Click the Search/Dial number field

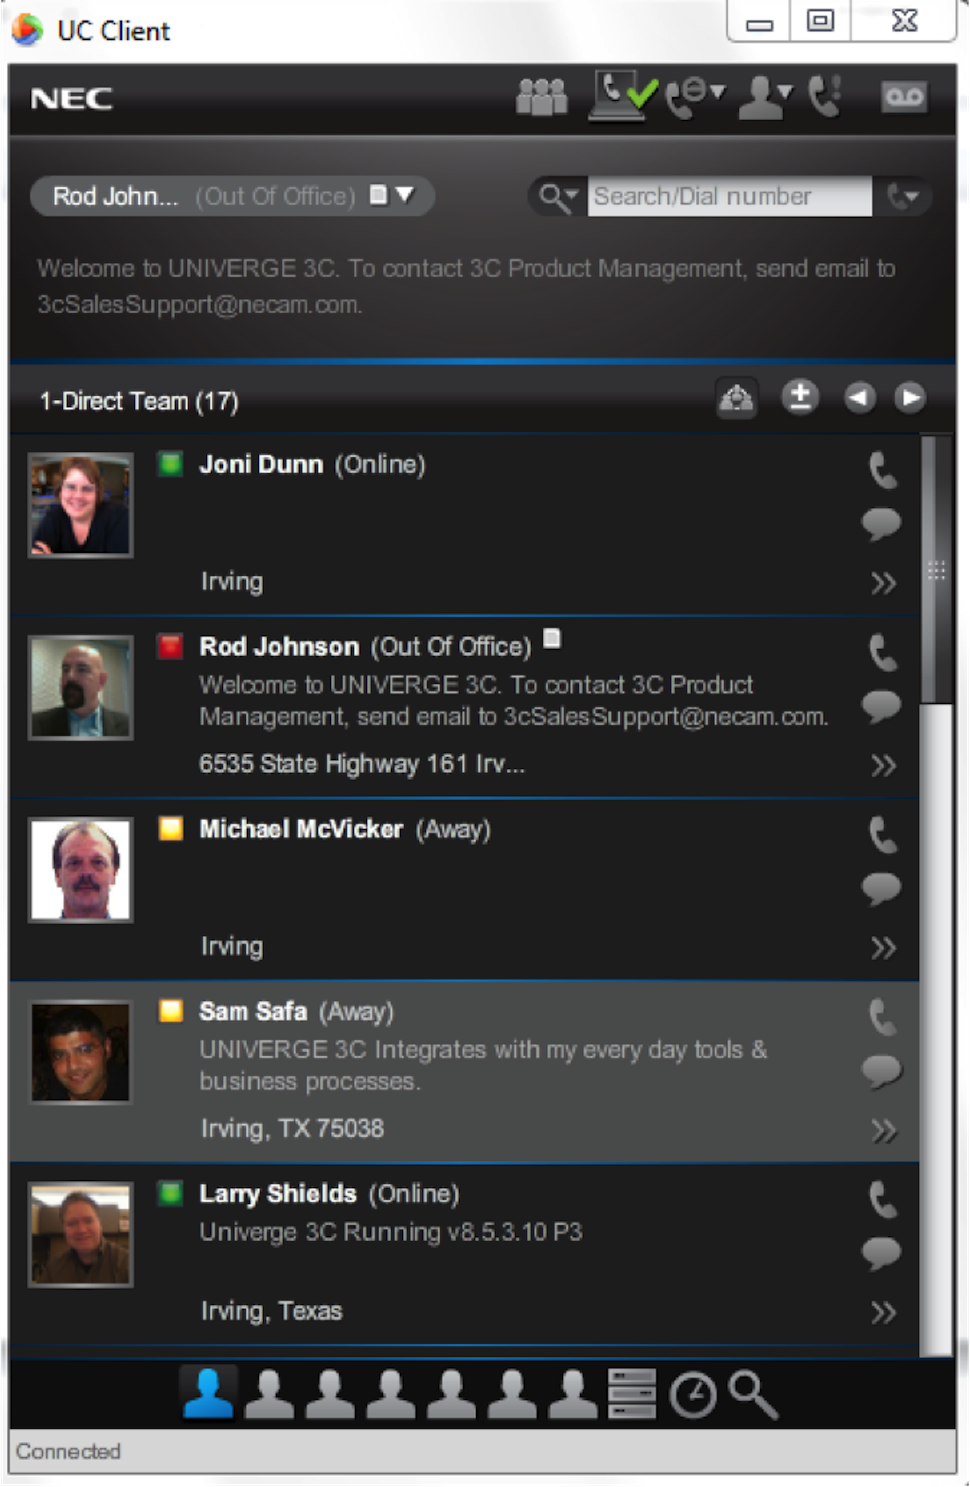[729, 196]
